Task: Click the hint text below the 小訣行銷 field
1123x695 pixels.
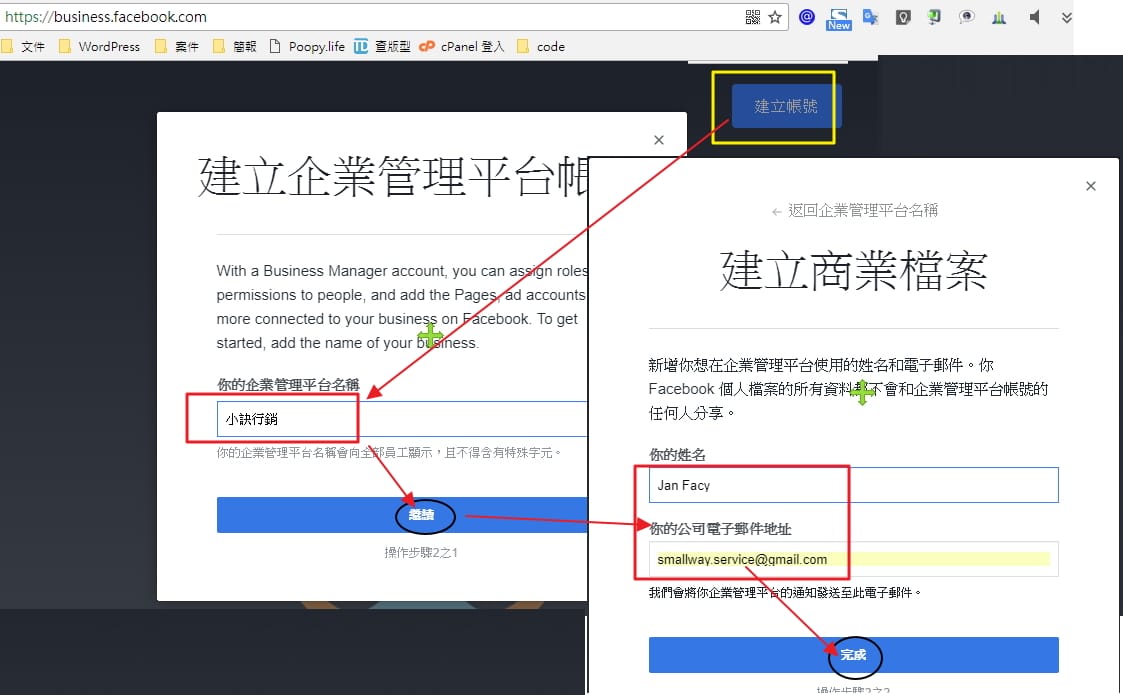Action: pyautogui.click(x=389, y=453)
